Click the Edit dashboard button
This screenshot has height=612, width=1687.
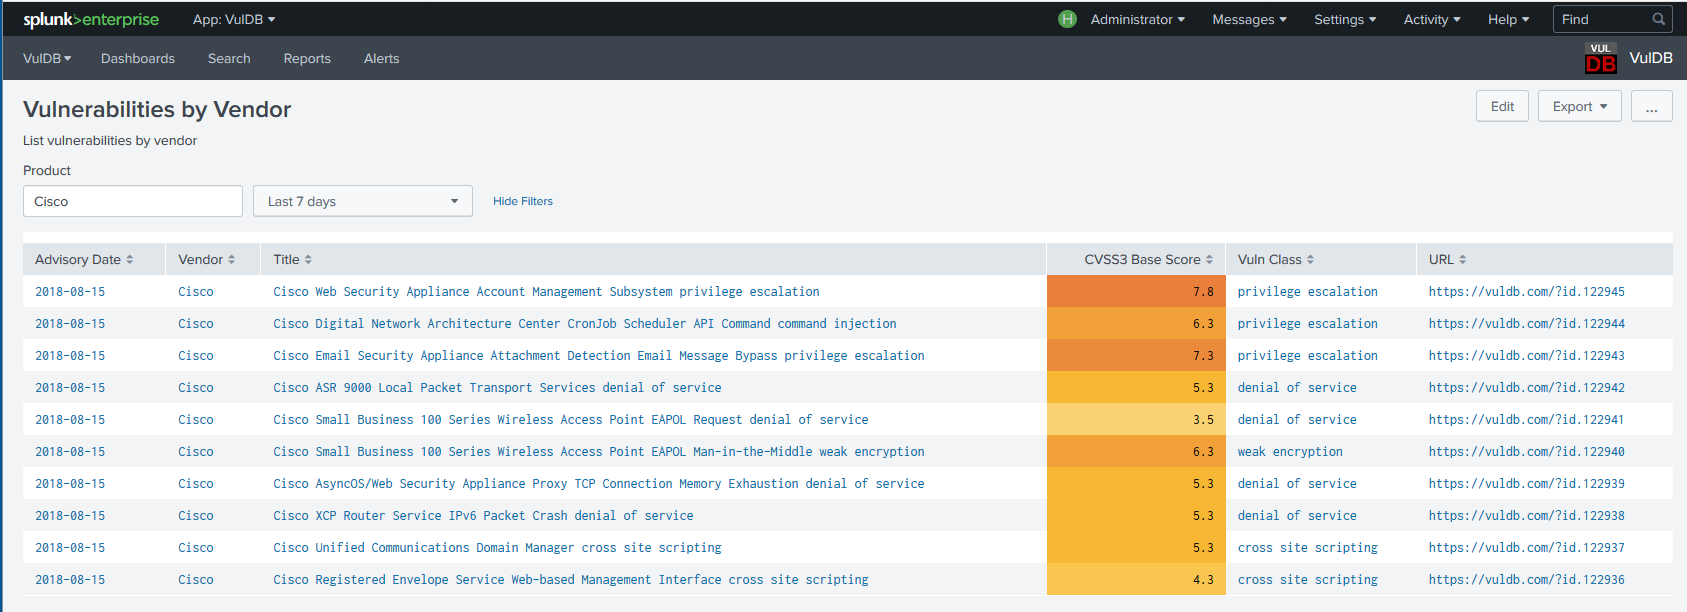tap(1502, 106)
